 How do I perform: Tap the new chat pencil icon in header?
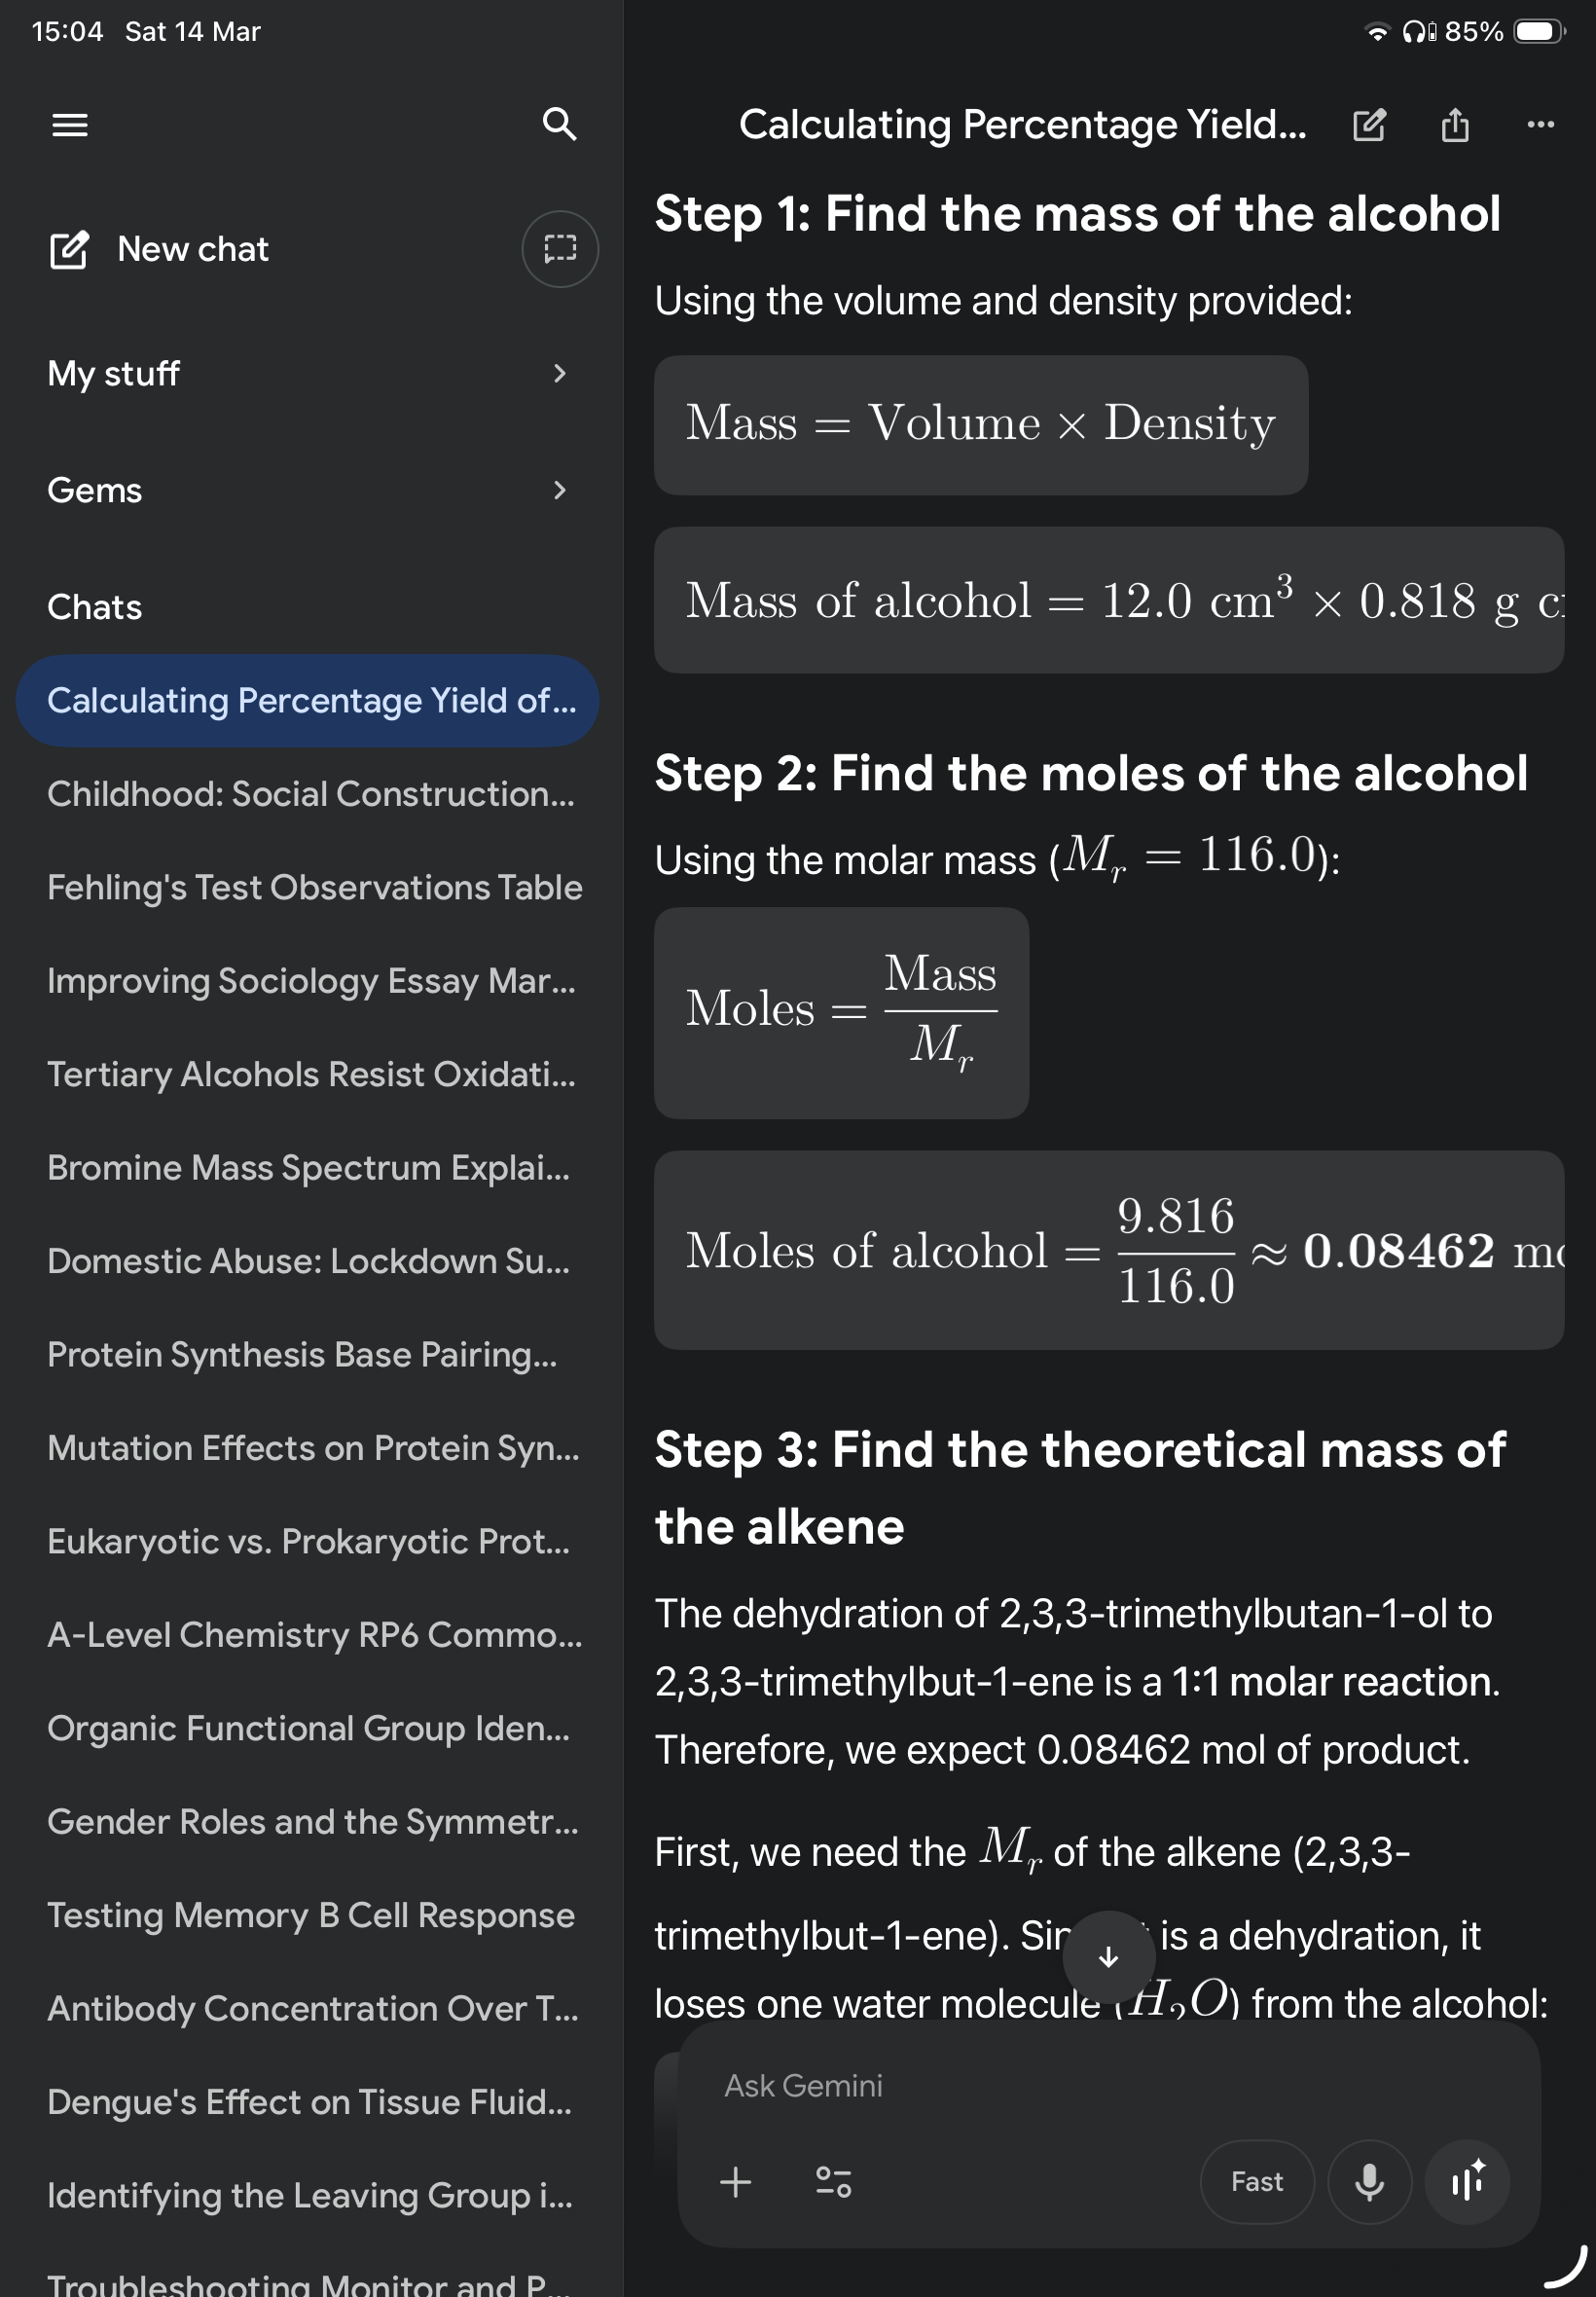point(1369,125)
